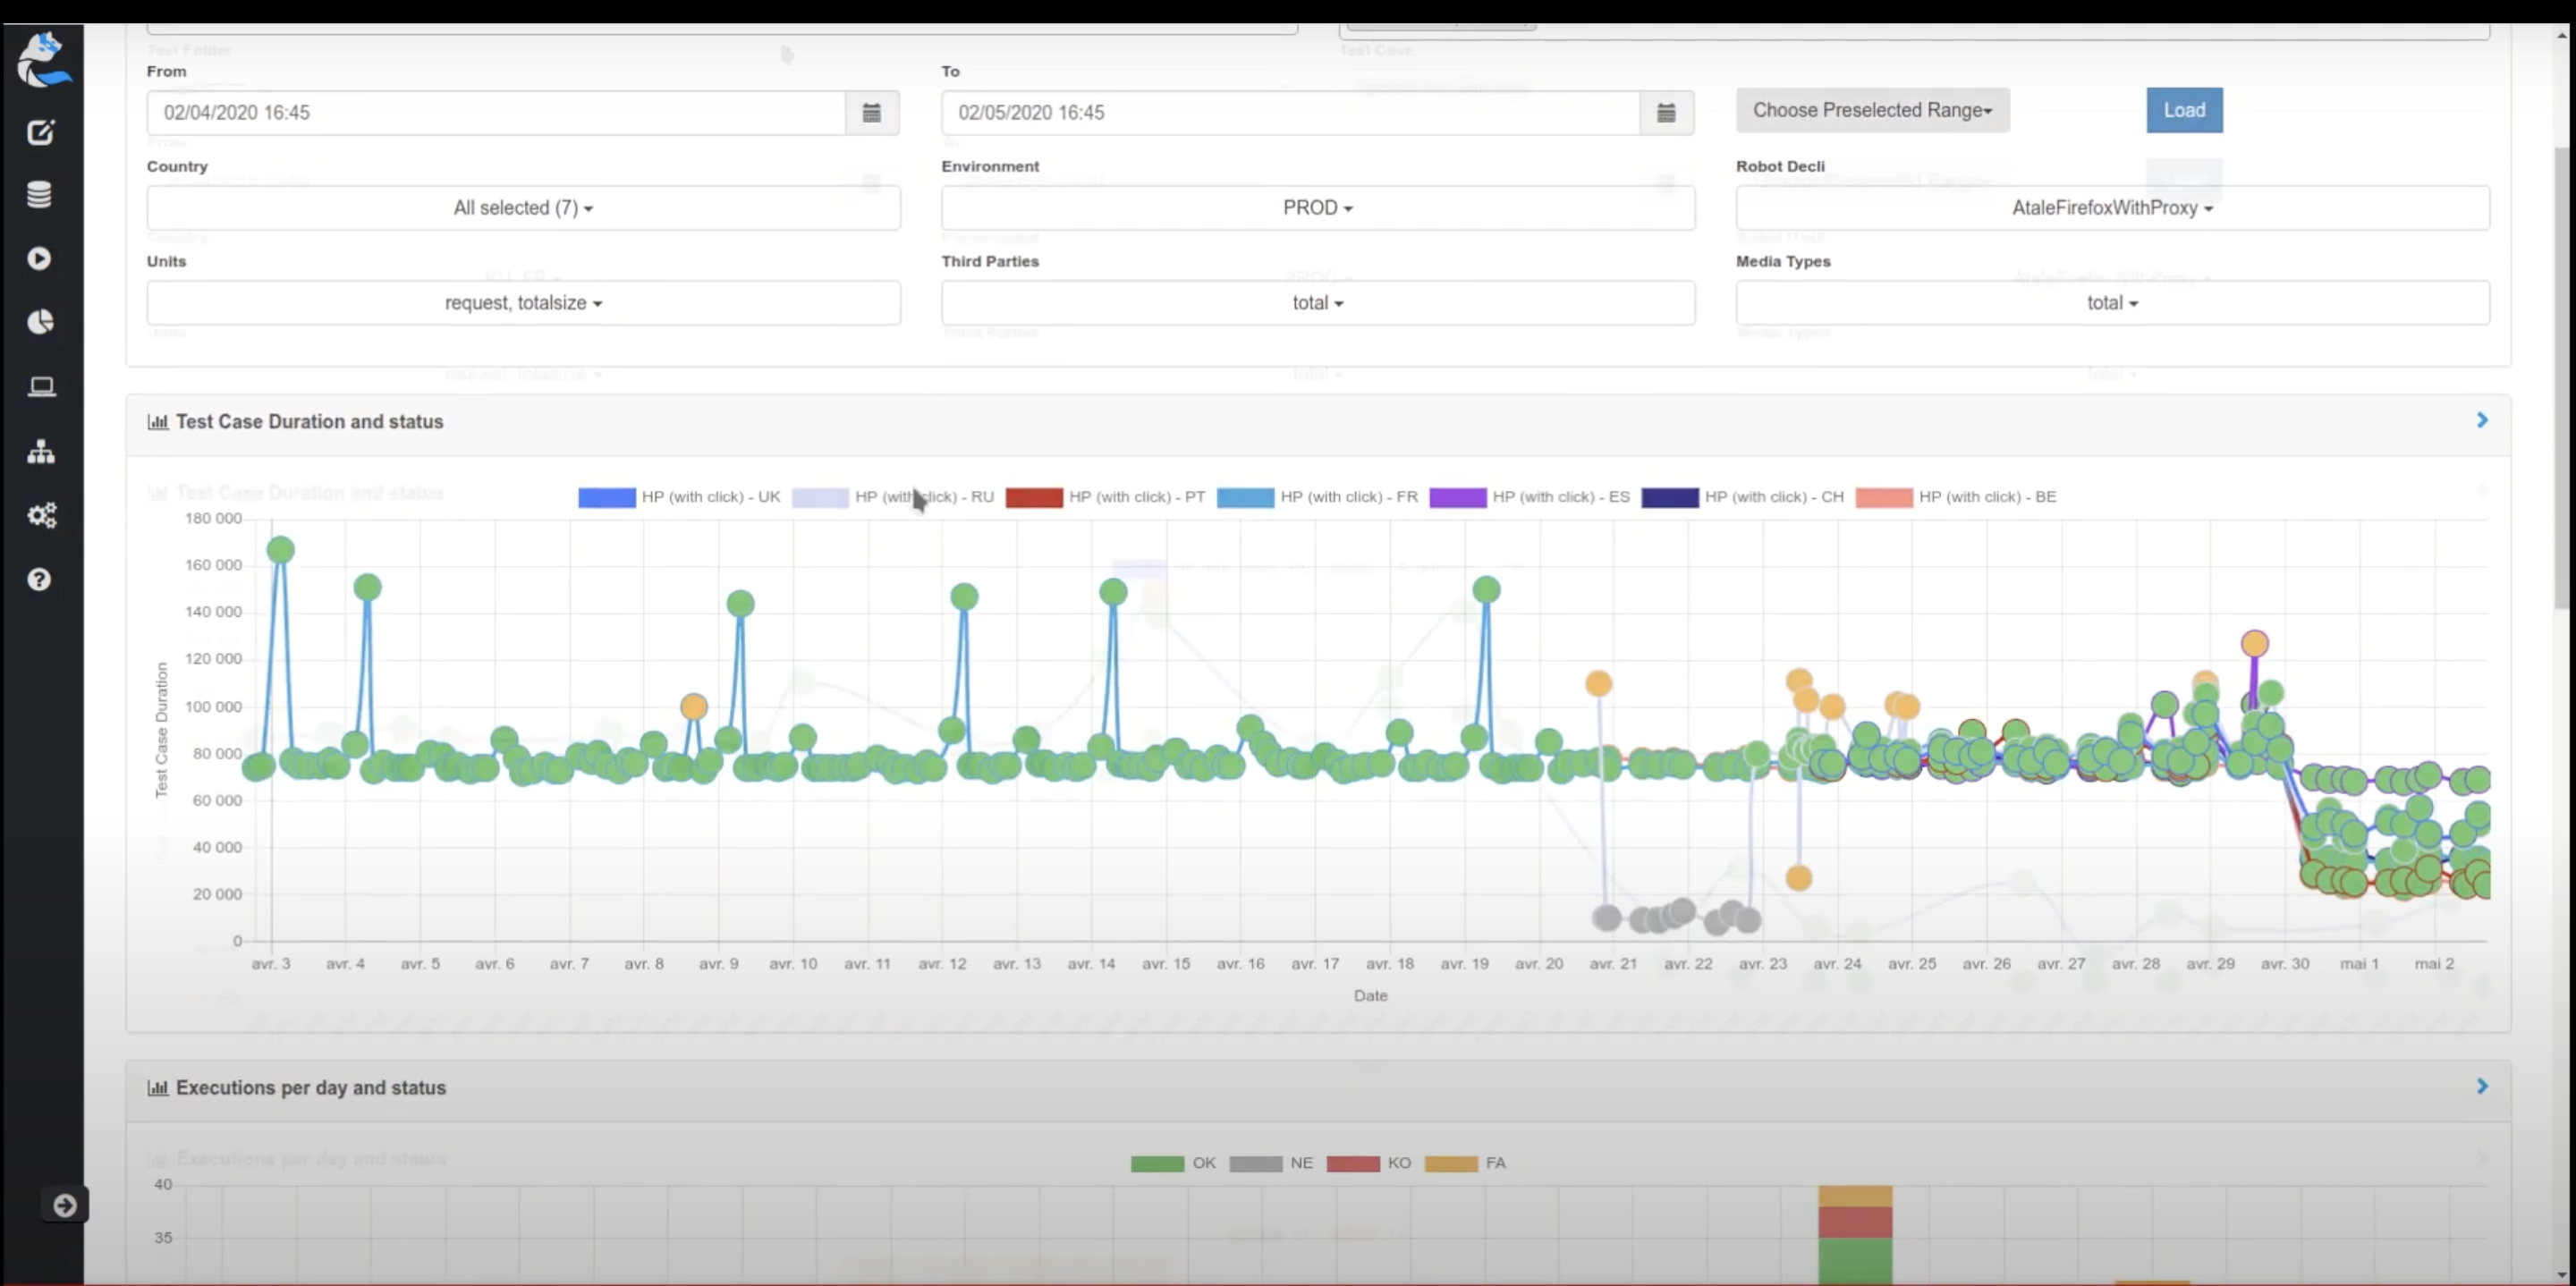Image resolution: width=2576 pixels, height=1286 pixels.
Task: Open the From date calendar picker
Action: [x=871, y=113]
